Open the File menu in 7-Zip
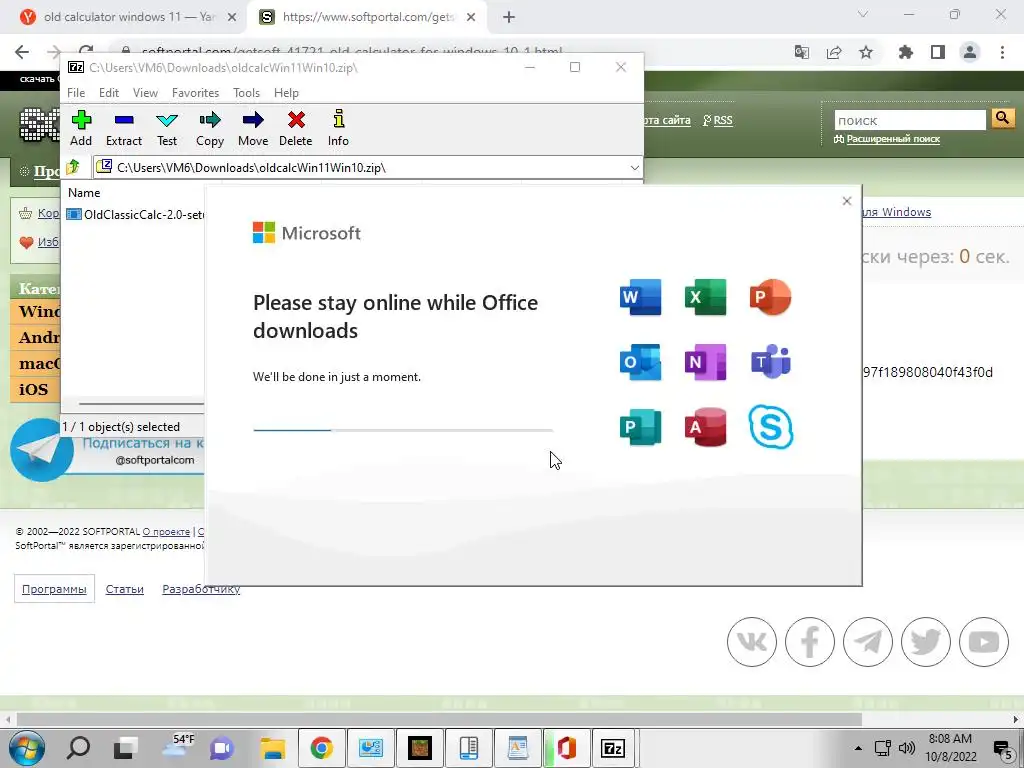 click(76, 93)
